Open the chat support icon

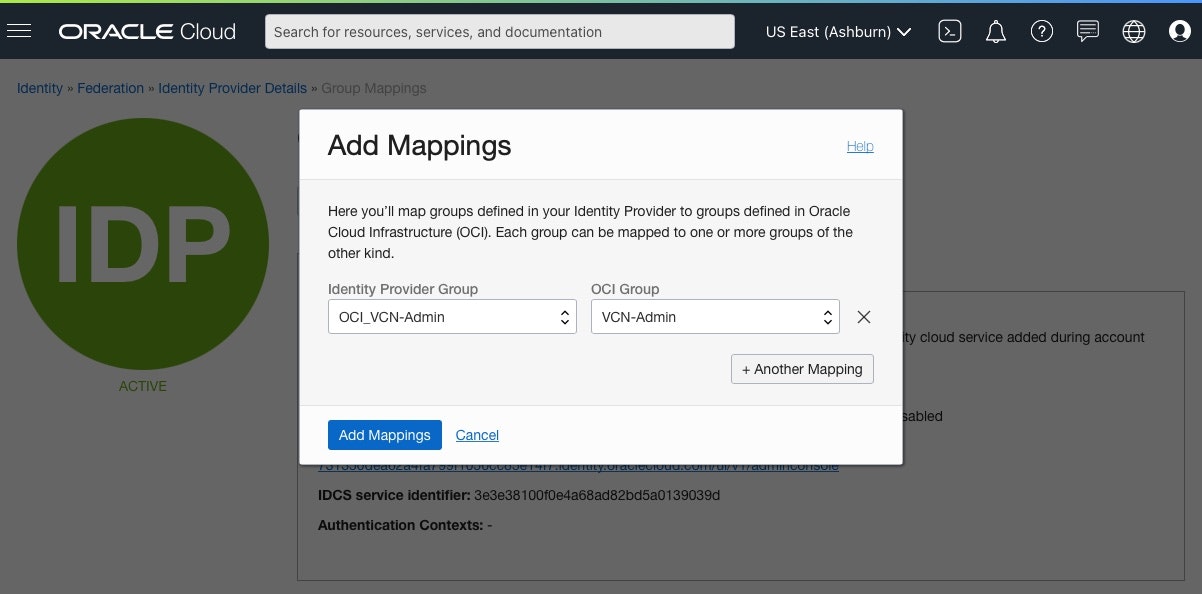1088,32
